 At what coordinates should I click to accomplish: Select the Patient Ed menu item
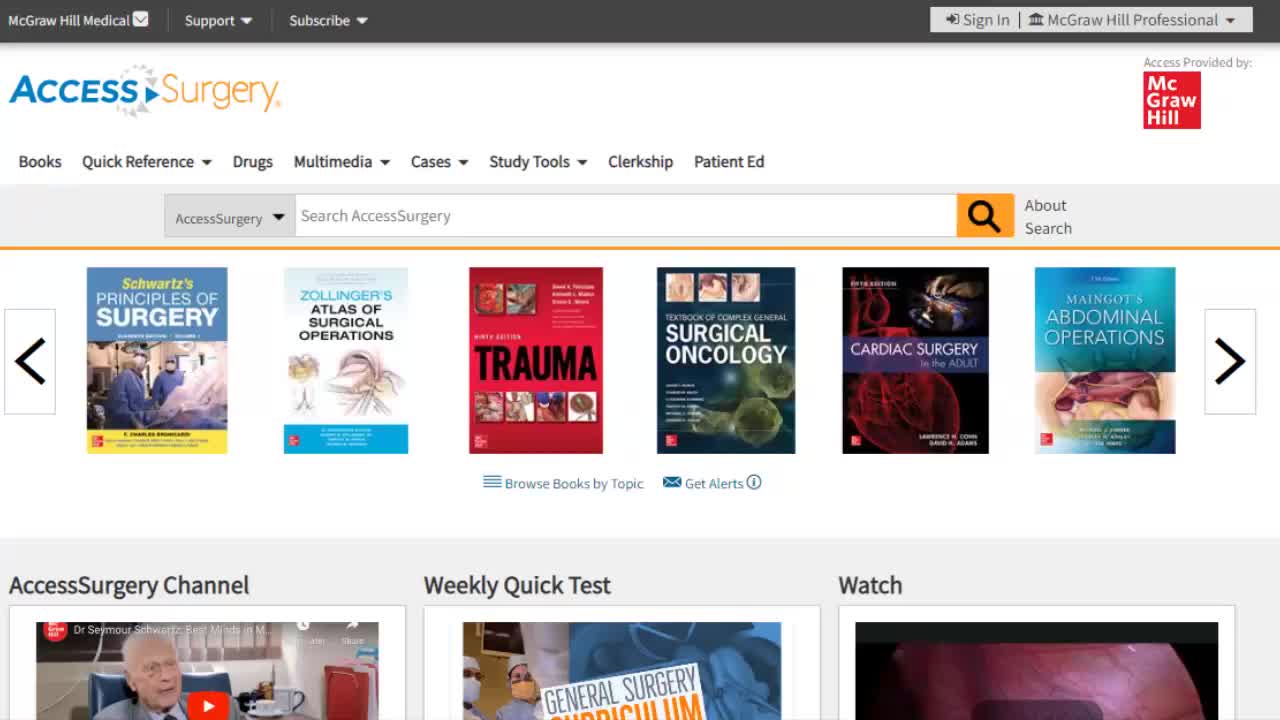click(x=729, y=161)
